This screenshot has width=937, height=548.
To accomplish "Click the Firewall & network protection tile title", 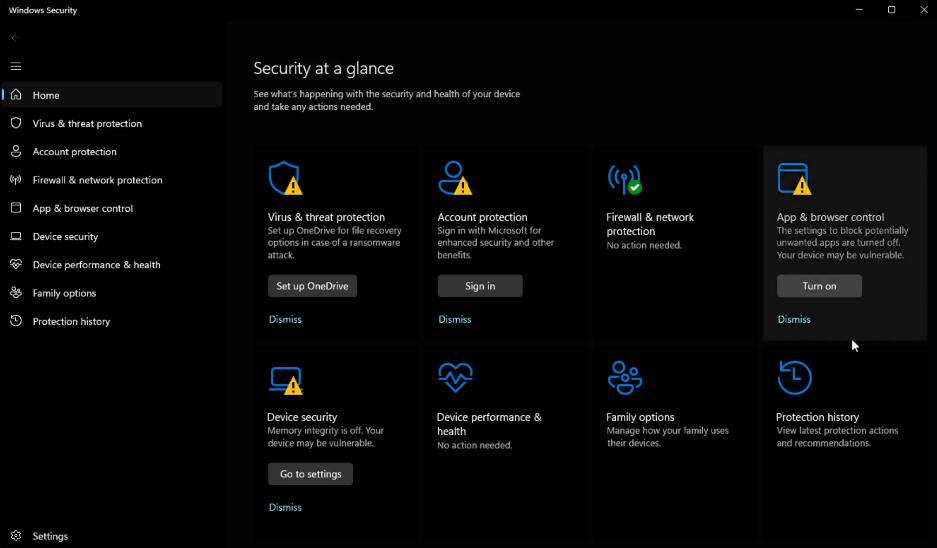I will (x=650, y=224).
